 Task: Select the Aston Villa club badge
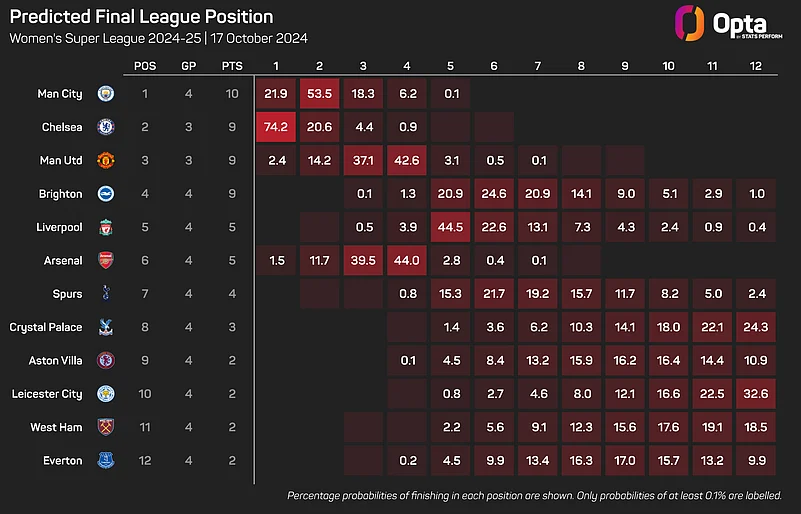(x=106, y=360)
